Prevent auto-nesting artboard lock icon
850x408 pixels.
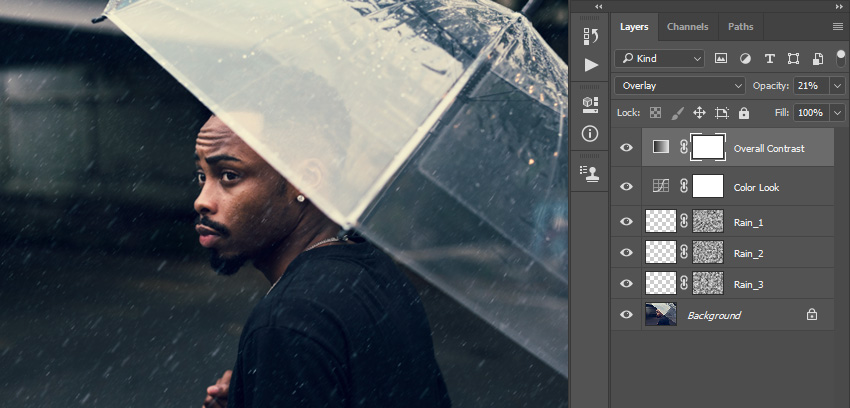click(722, 113)
